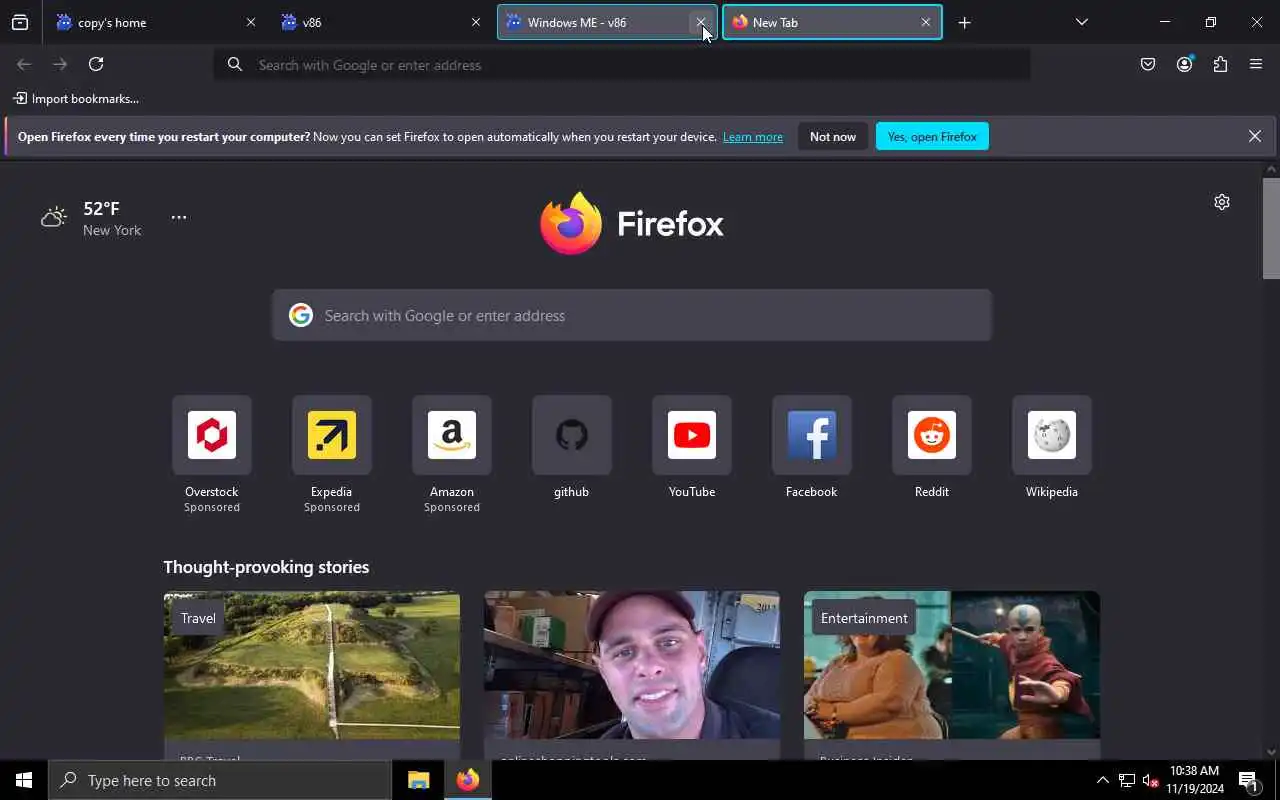Switch to the v86 tab
Image resolution: width=1280 pixels, height=800 pixels.
click(382, 22)
